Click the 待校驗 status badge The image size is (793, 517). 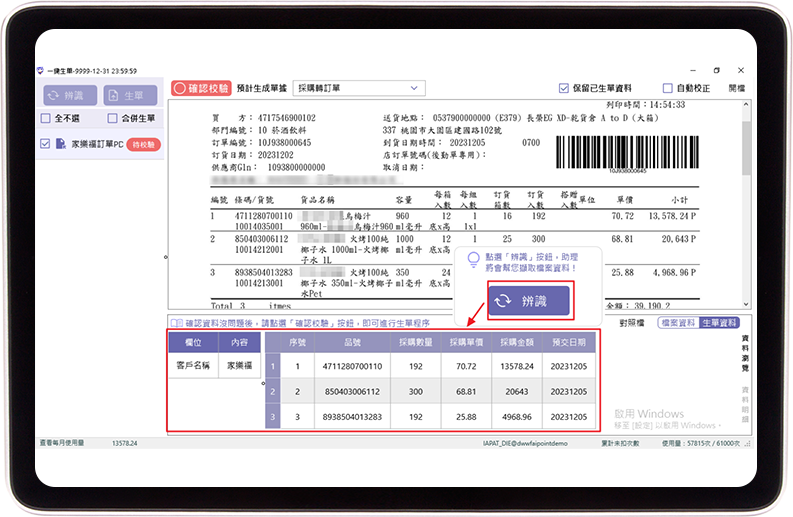[x=144, y=145]
